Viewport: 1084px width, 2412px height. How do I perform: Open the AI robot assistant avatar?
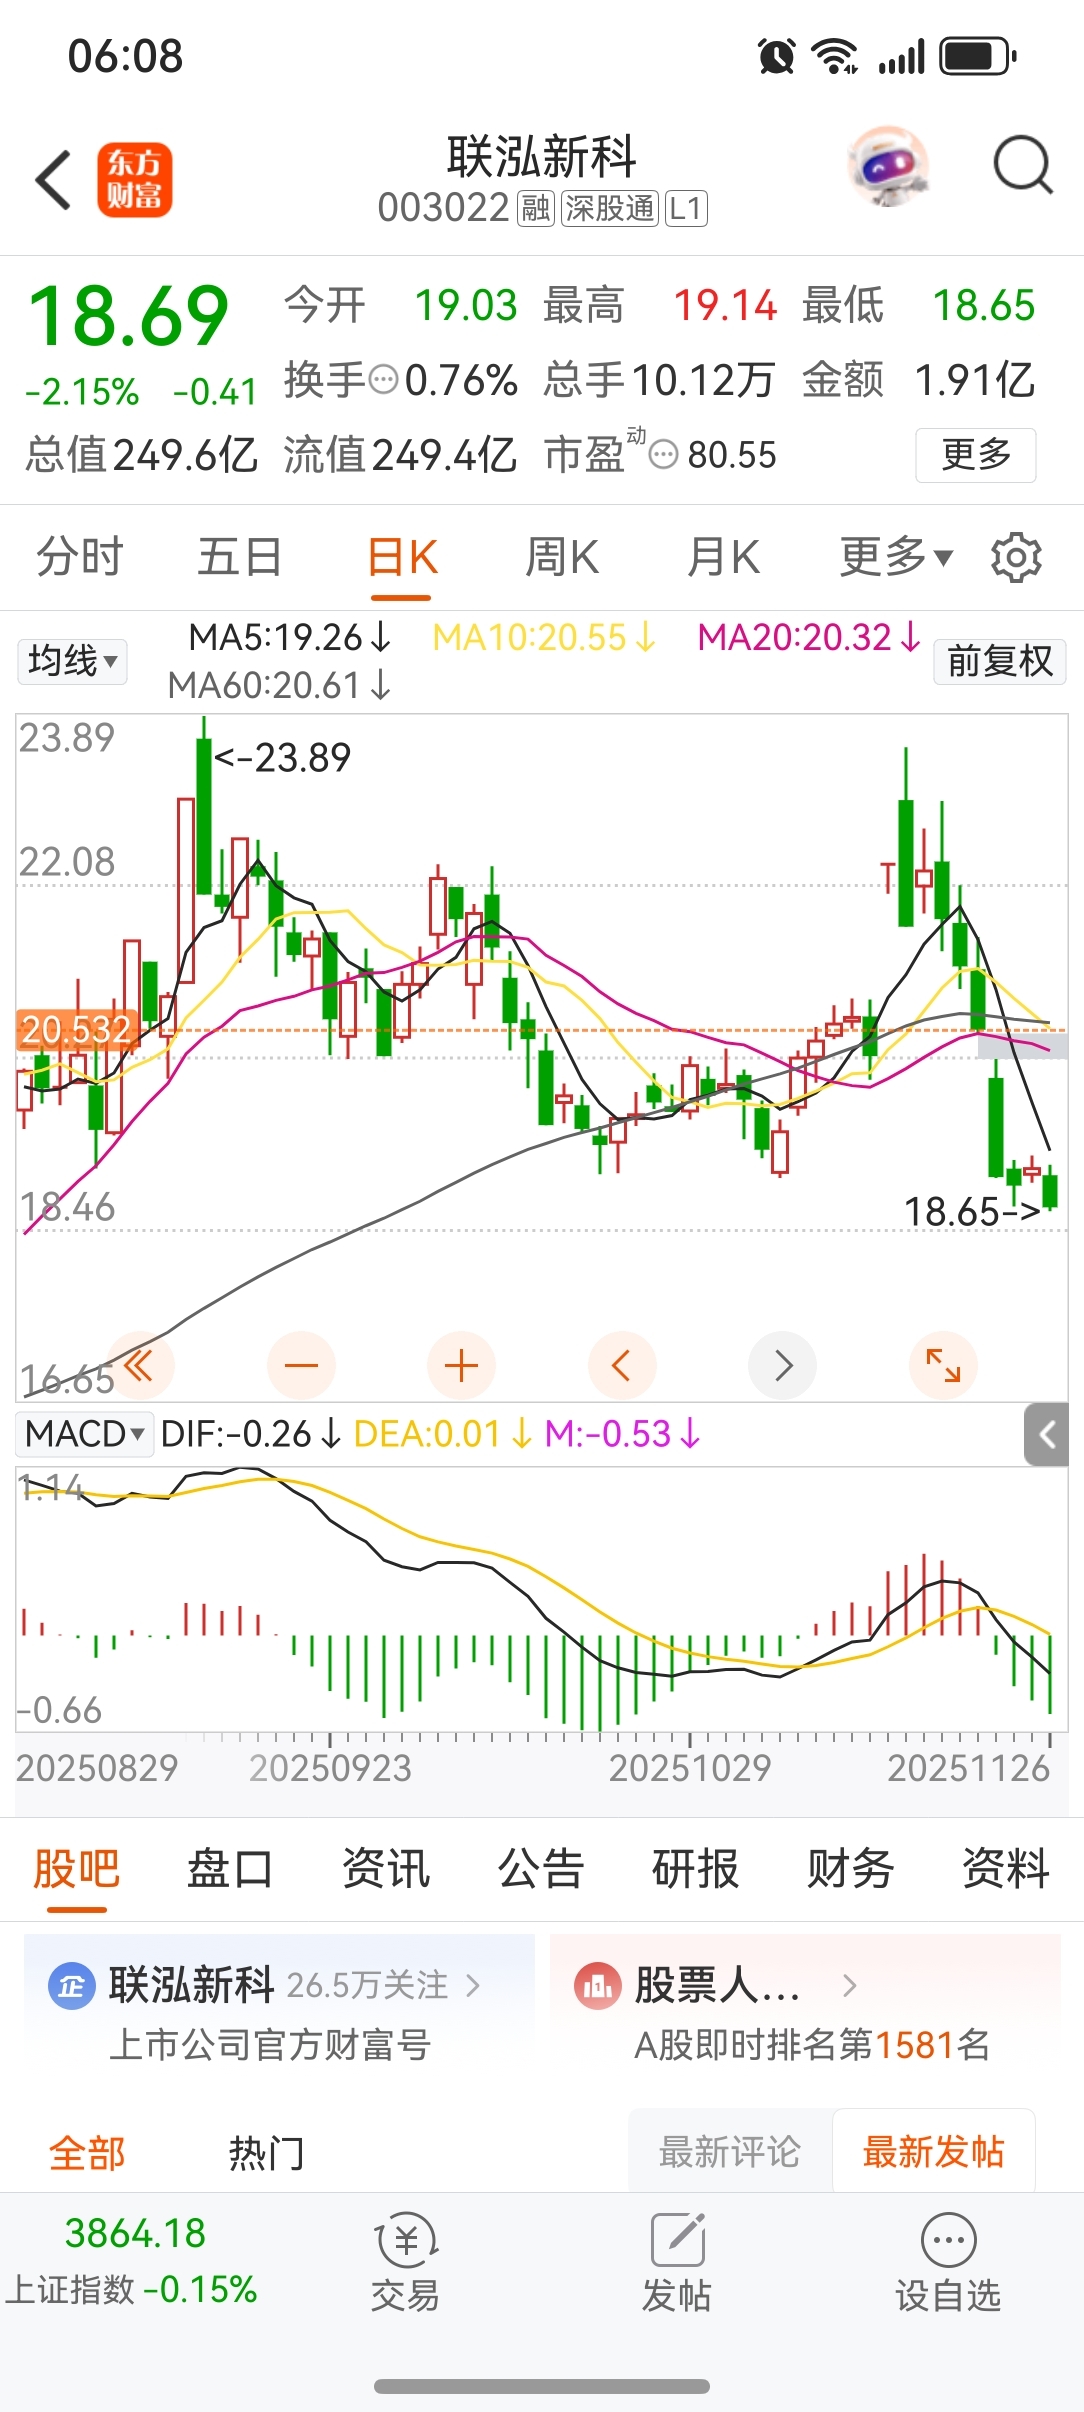click(887, 166)
